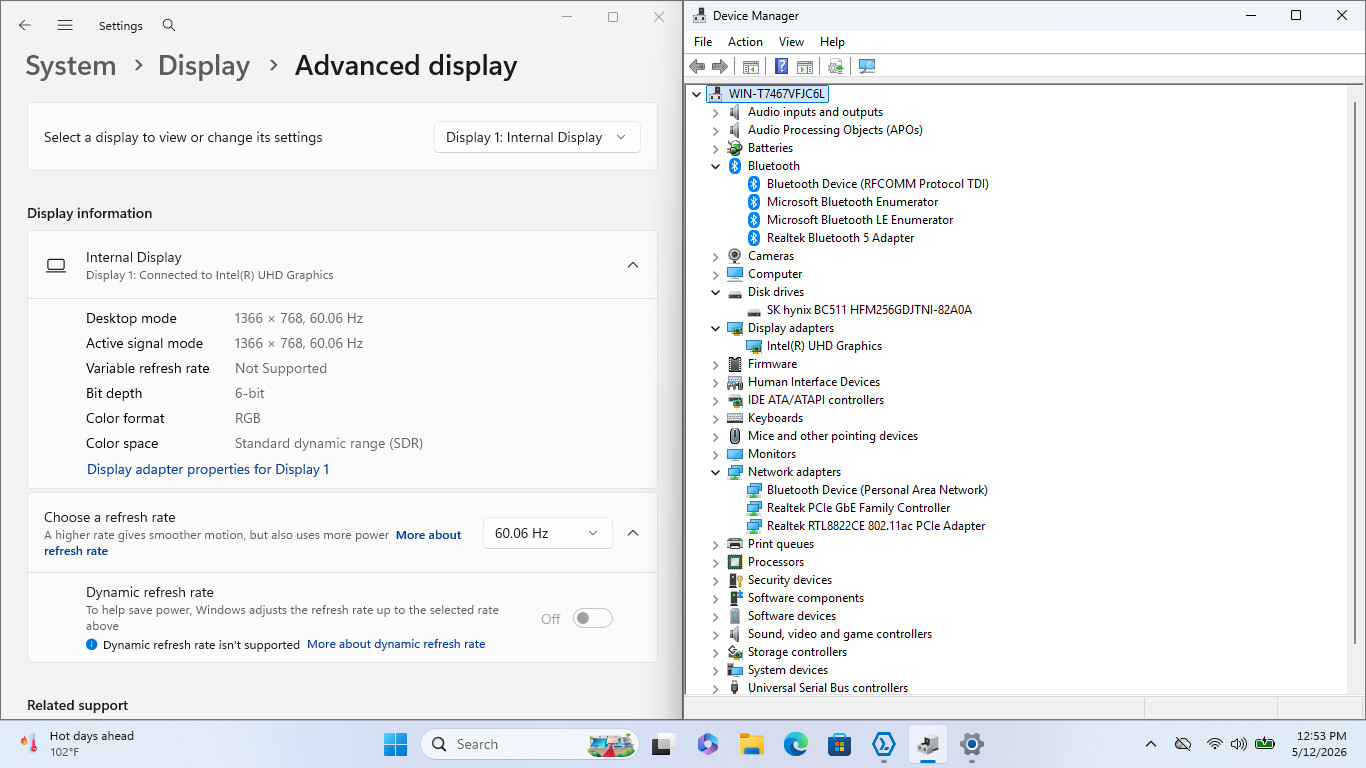This screenshot has height=768, width=1366.
Task: Open search from the Settings header magnifier
Action: [169, 25]
